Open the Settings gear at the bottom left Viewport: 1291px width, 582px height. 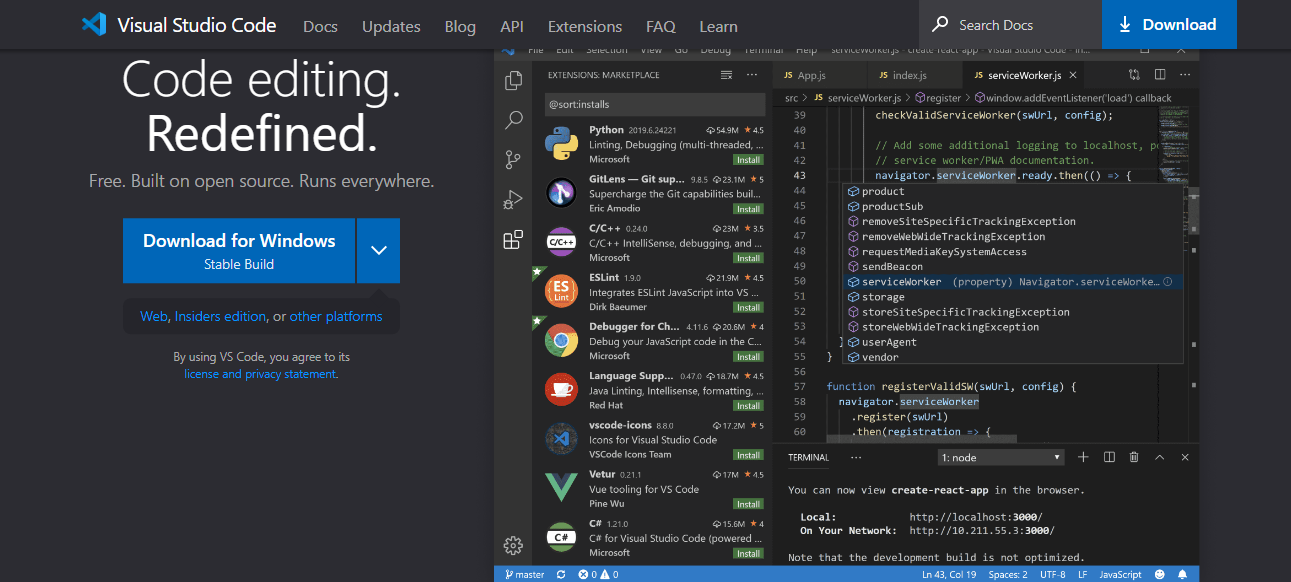(x=513, y=546)
